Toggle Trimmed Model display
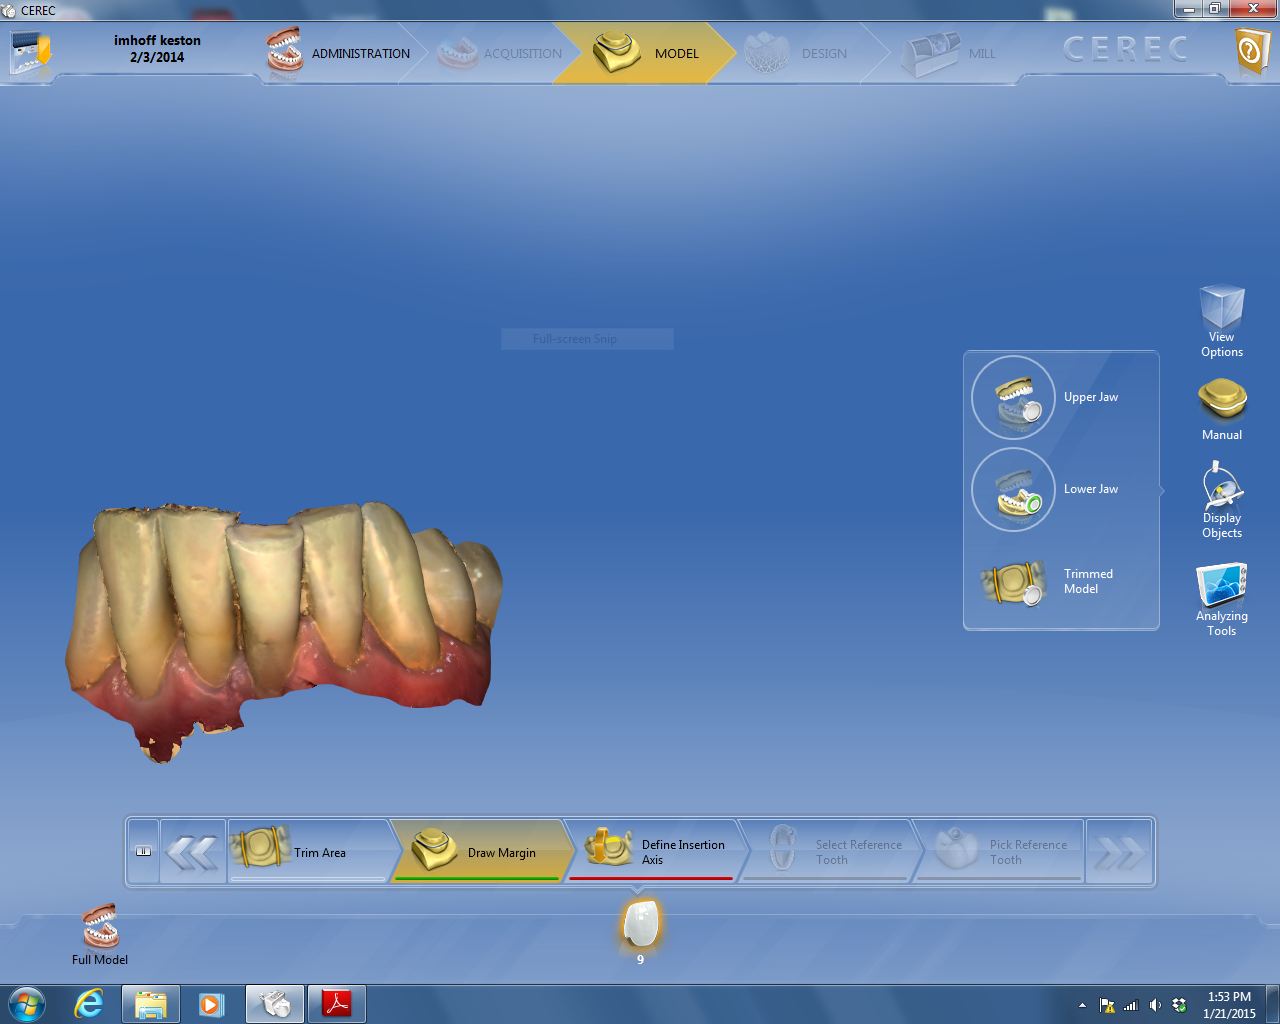The image size is (1280, 1024). pos(1013,582)
